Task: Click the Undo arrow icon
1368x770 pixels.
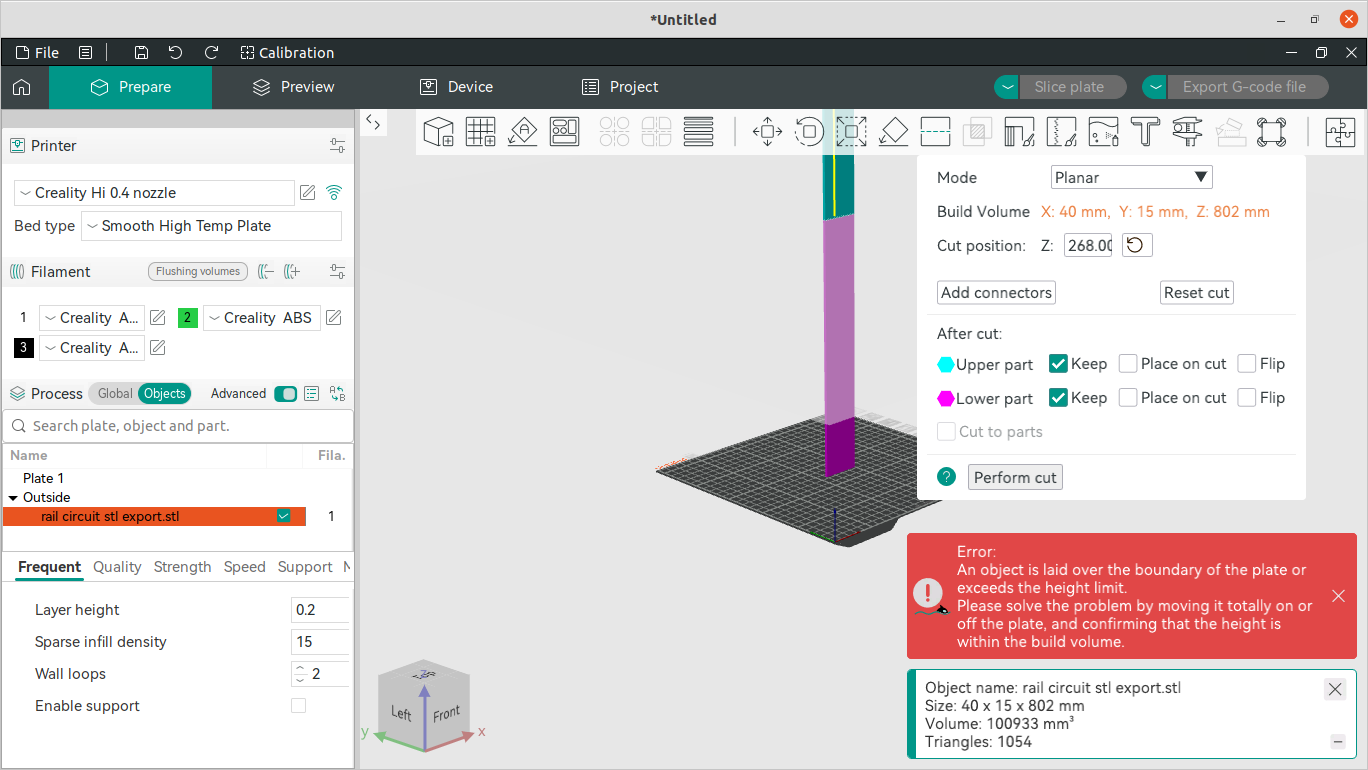Action: 176,53
